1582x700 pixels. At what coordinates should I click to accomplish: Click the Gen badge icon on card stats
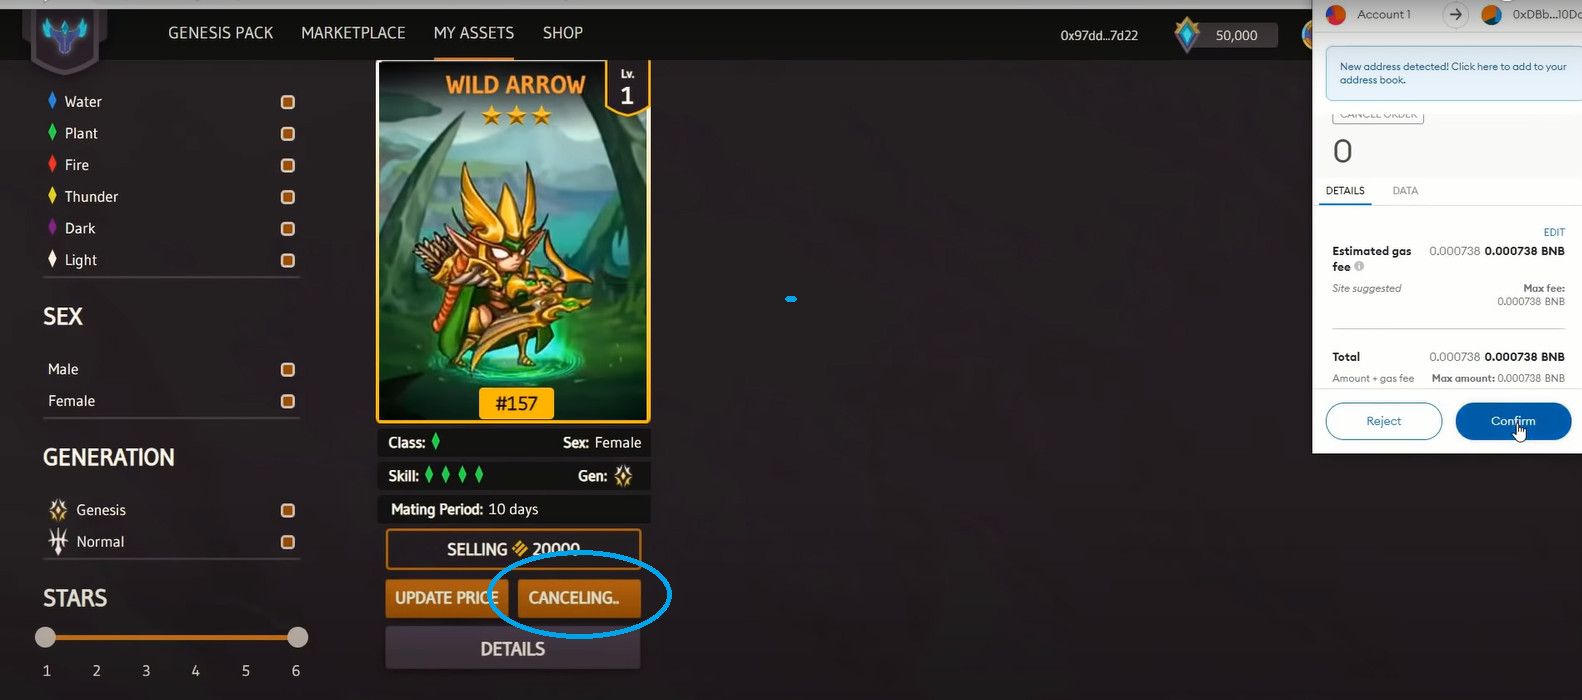[x=623, y=476]
